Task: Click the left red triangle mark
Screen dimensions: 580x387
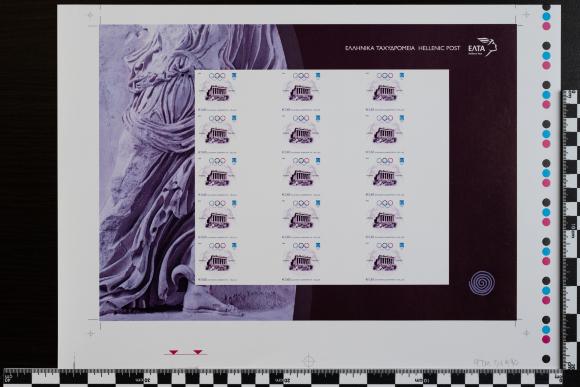Action: [x=173, y=352]
